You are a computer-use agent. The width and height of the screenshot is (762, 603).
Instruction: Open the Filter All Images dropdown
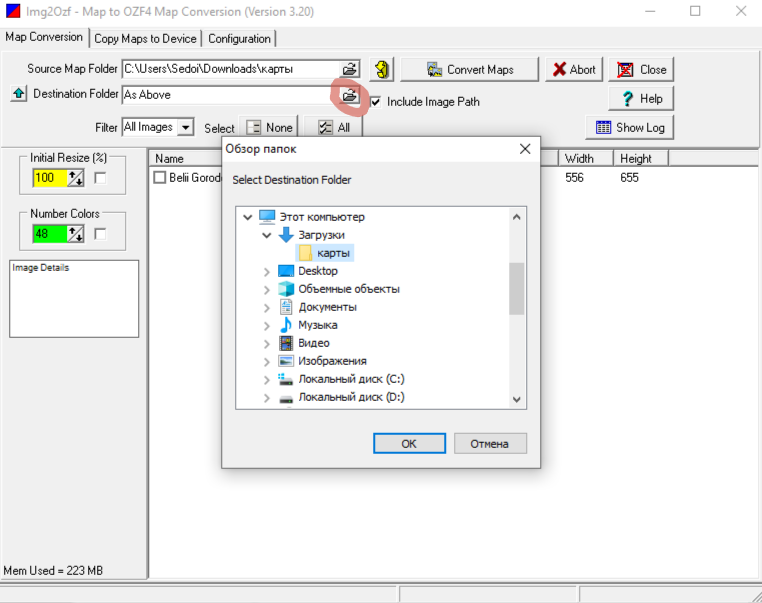point(185,127)
